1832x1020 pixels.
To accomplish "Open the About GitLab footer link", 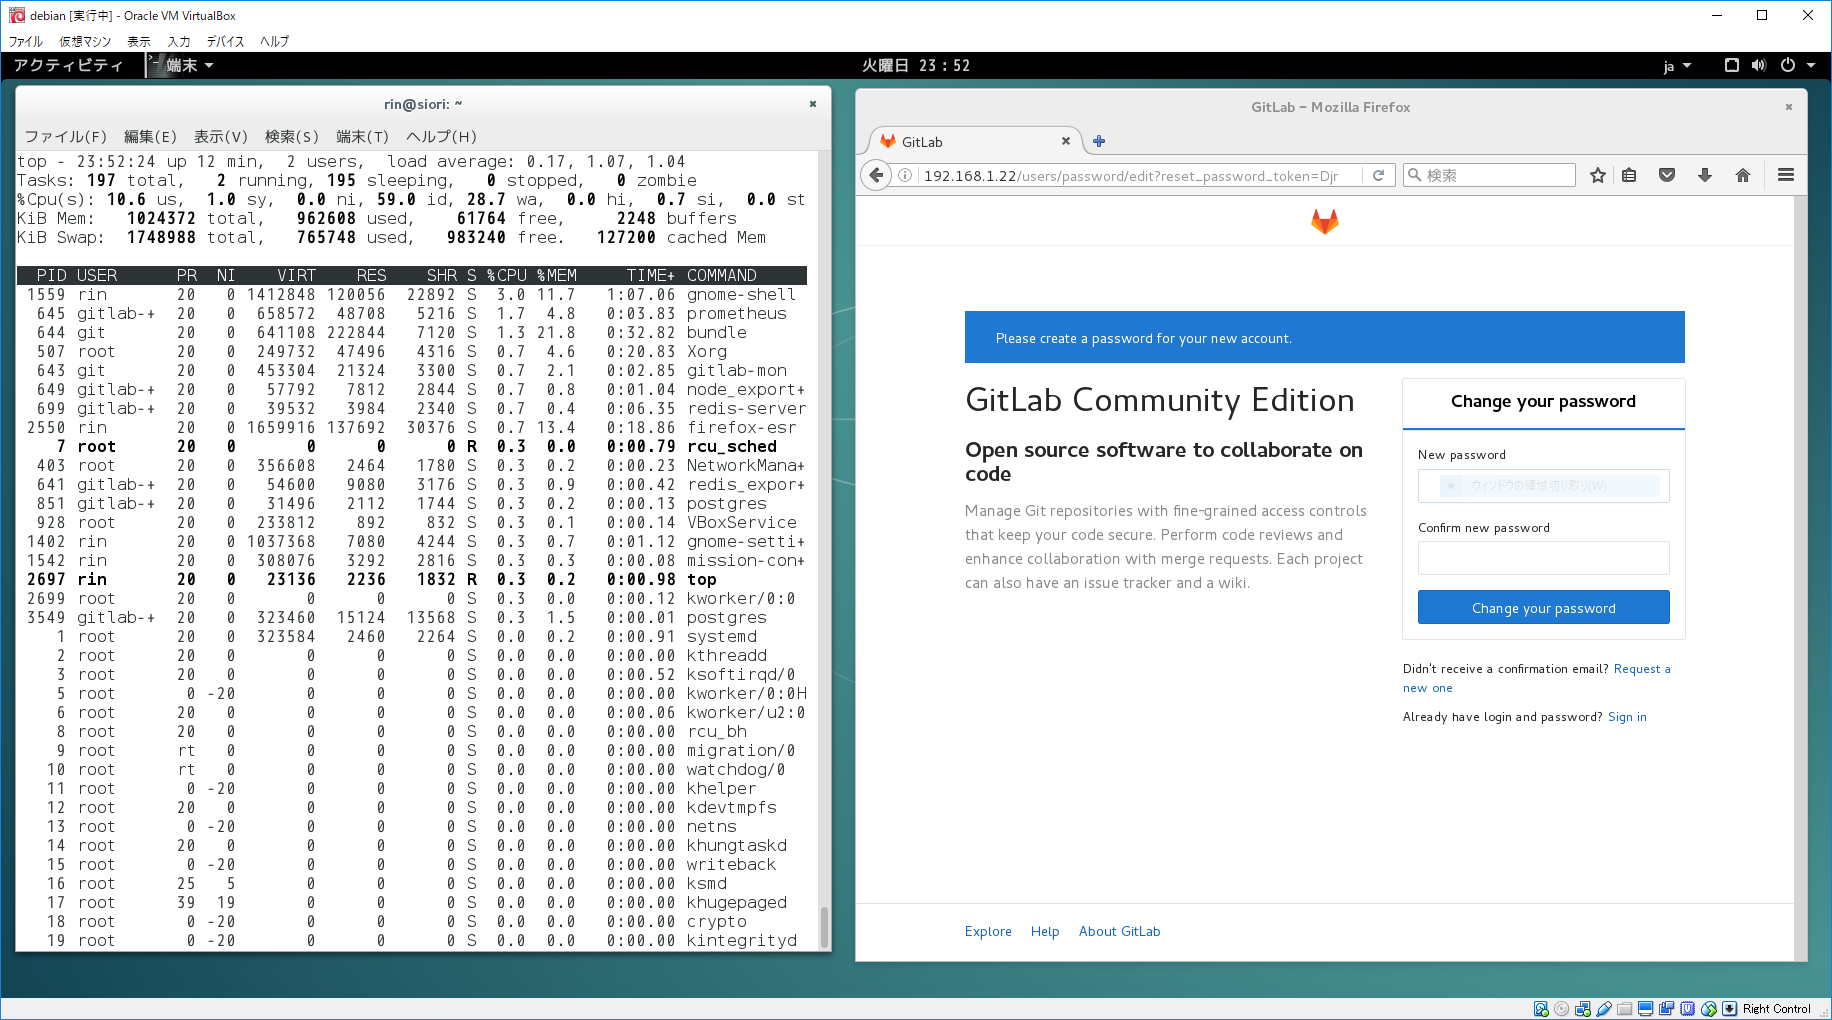I will pos(1119,931).
